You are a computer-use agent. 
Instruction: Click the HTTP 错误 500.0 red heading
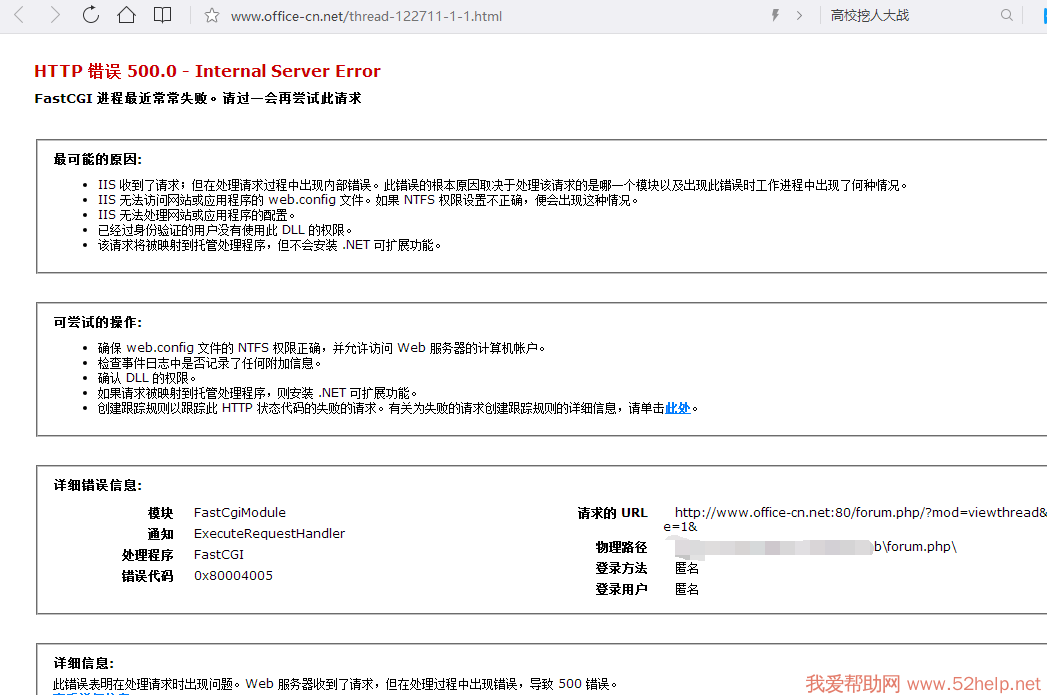(207, 71)
